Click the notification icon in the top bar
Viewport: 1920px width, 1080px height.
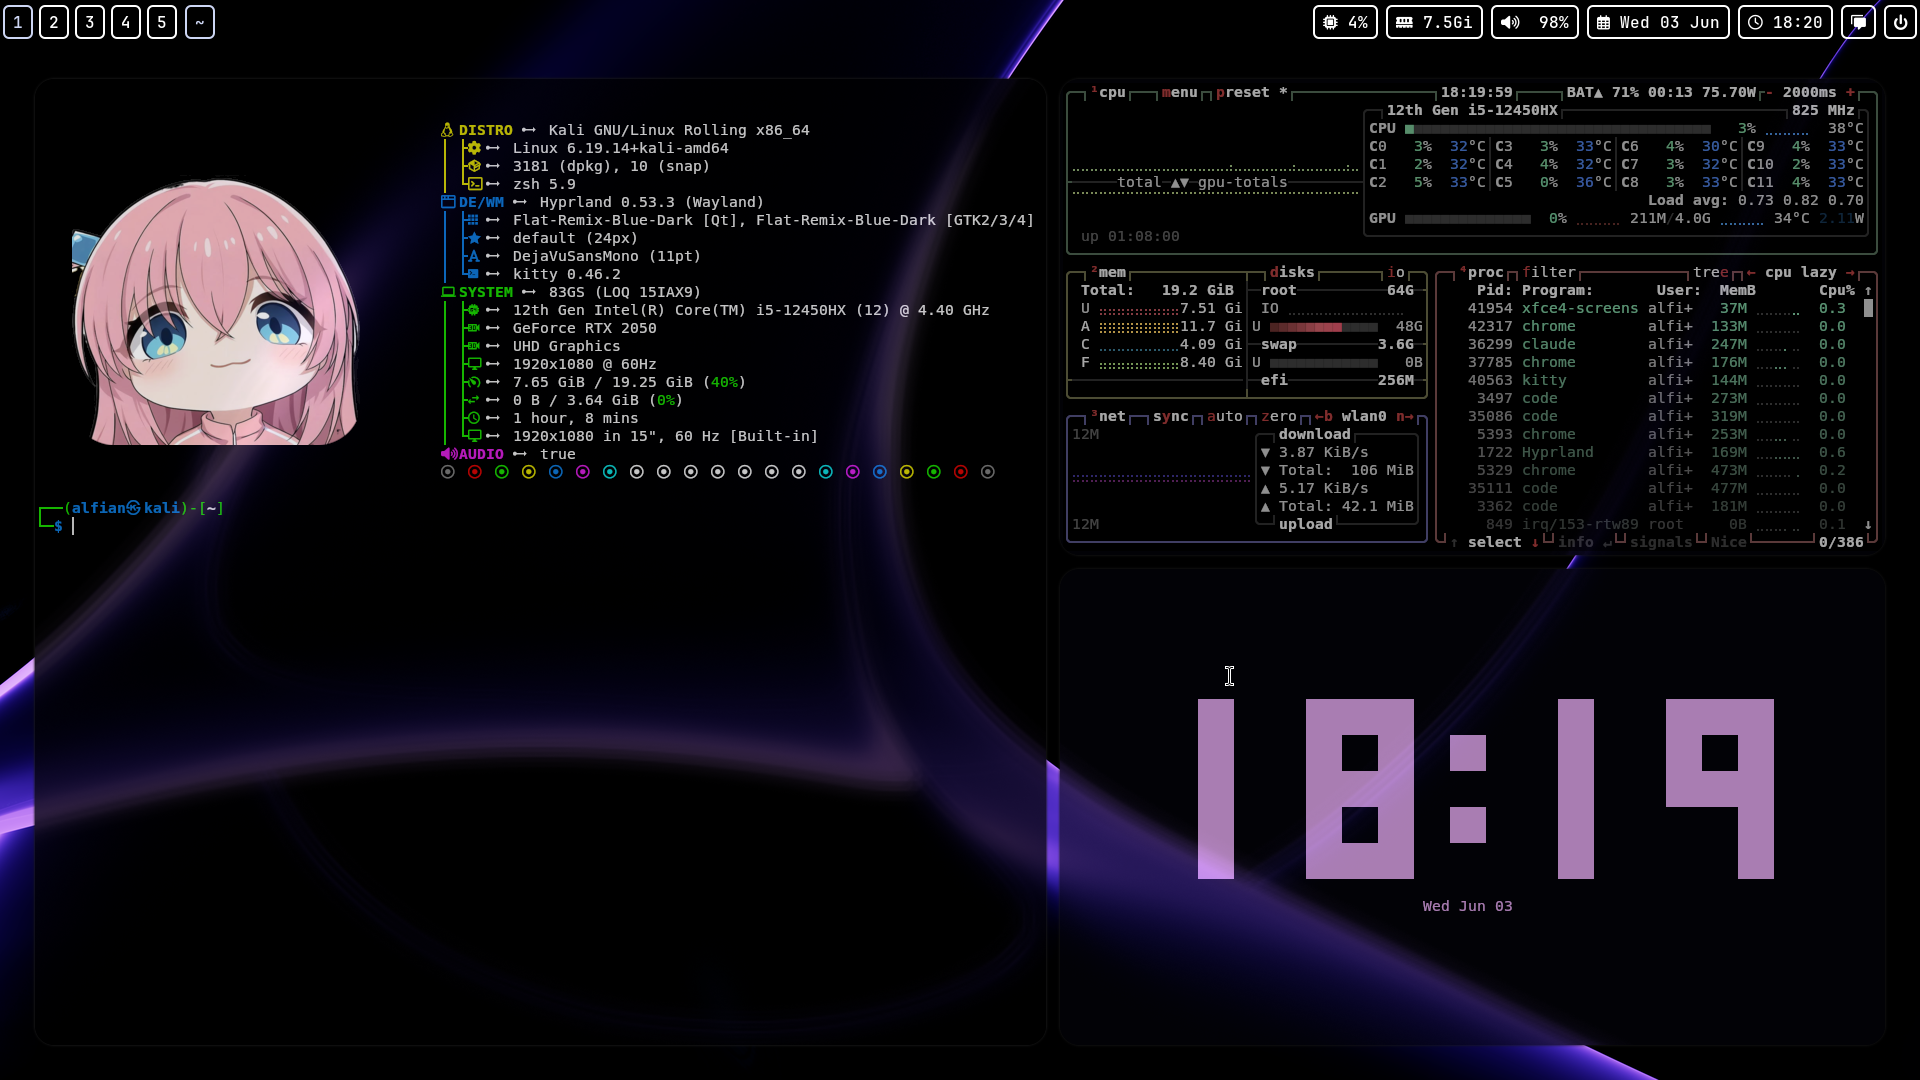pyautogui.click(x=1858, y=22)
